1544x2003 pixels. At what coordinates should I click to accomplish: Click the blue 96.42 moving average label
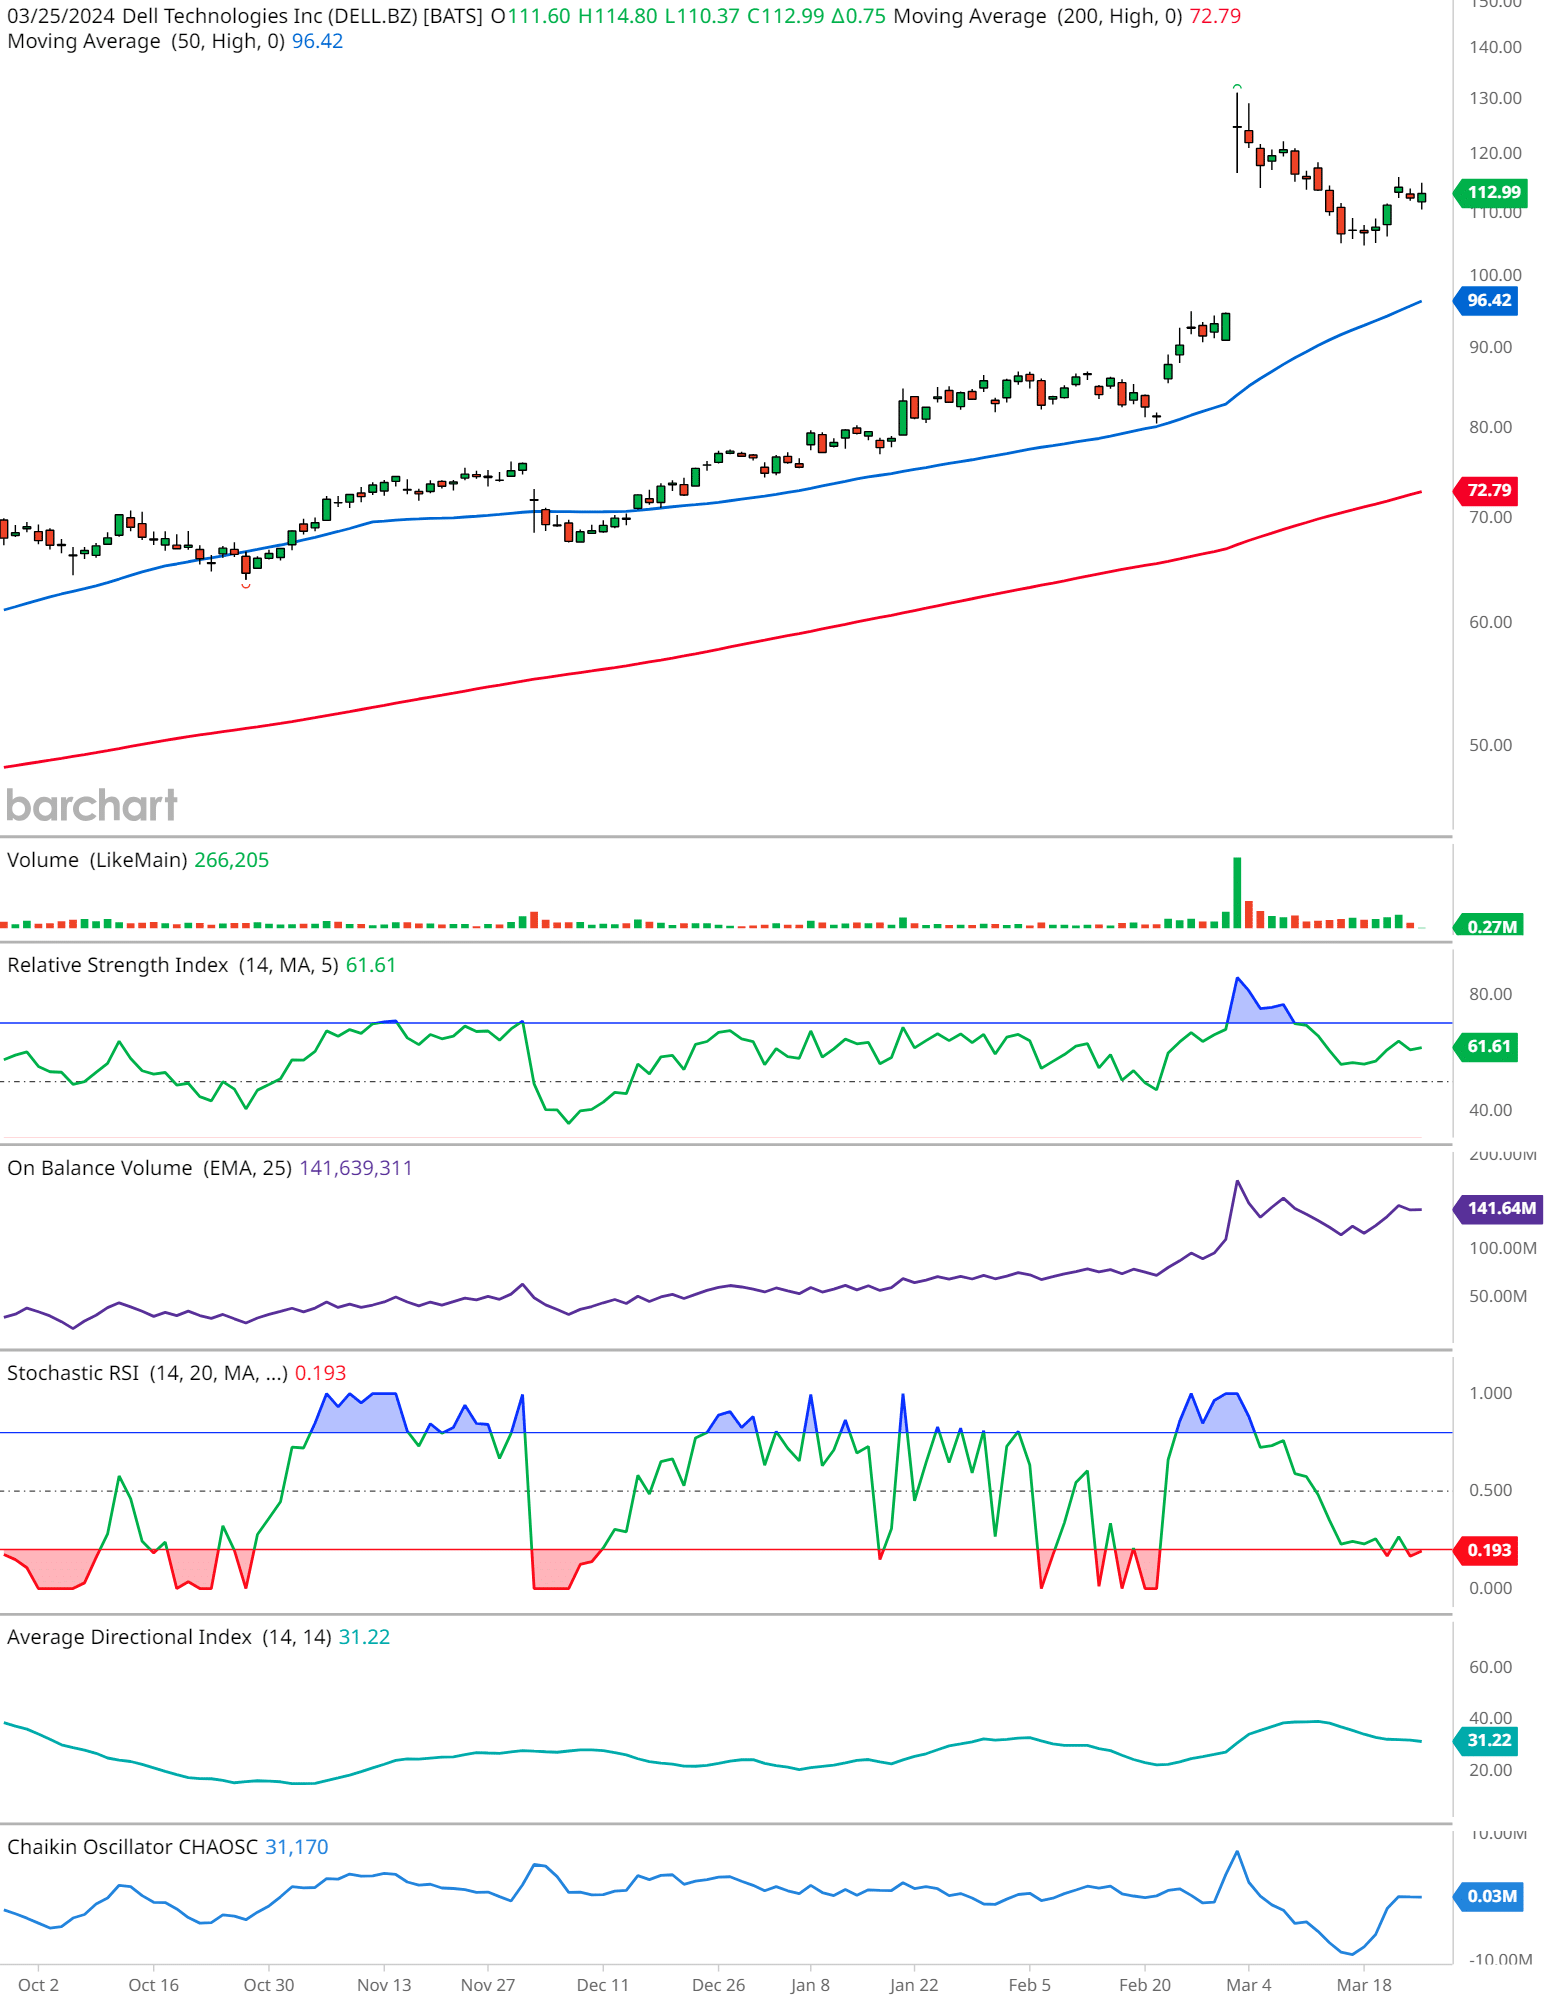(x=1487, y=300)
